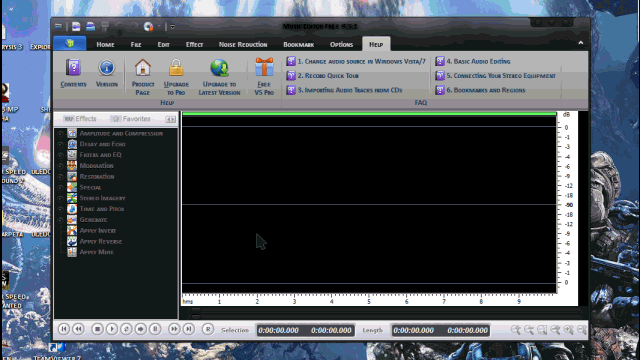Click the Selection start time field
The image size is (640, 360).
(x=278, y=330)
